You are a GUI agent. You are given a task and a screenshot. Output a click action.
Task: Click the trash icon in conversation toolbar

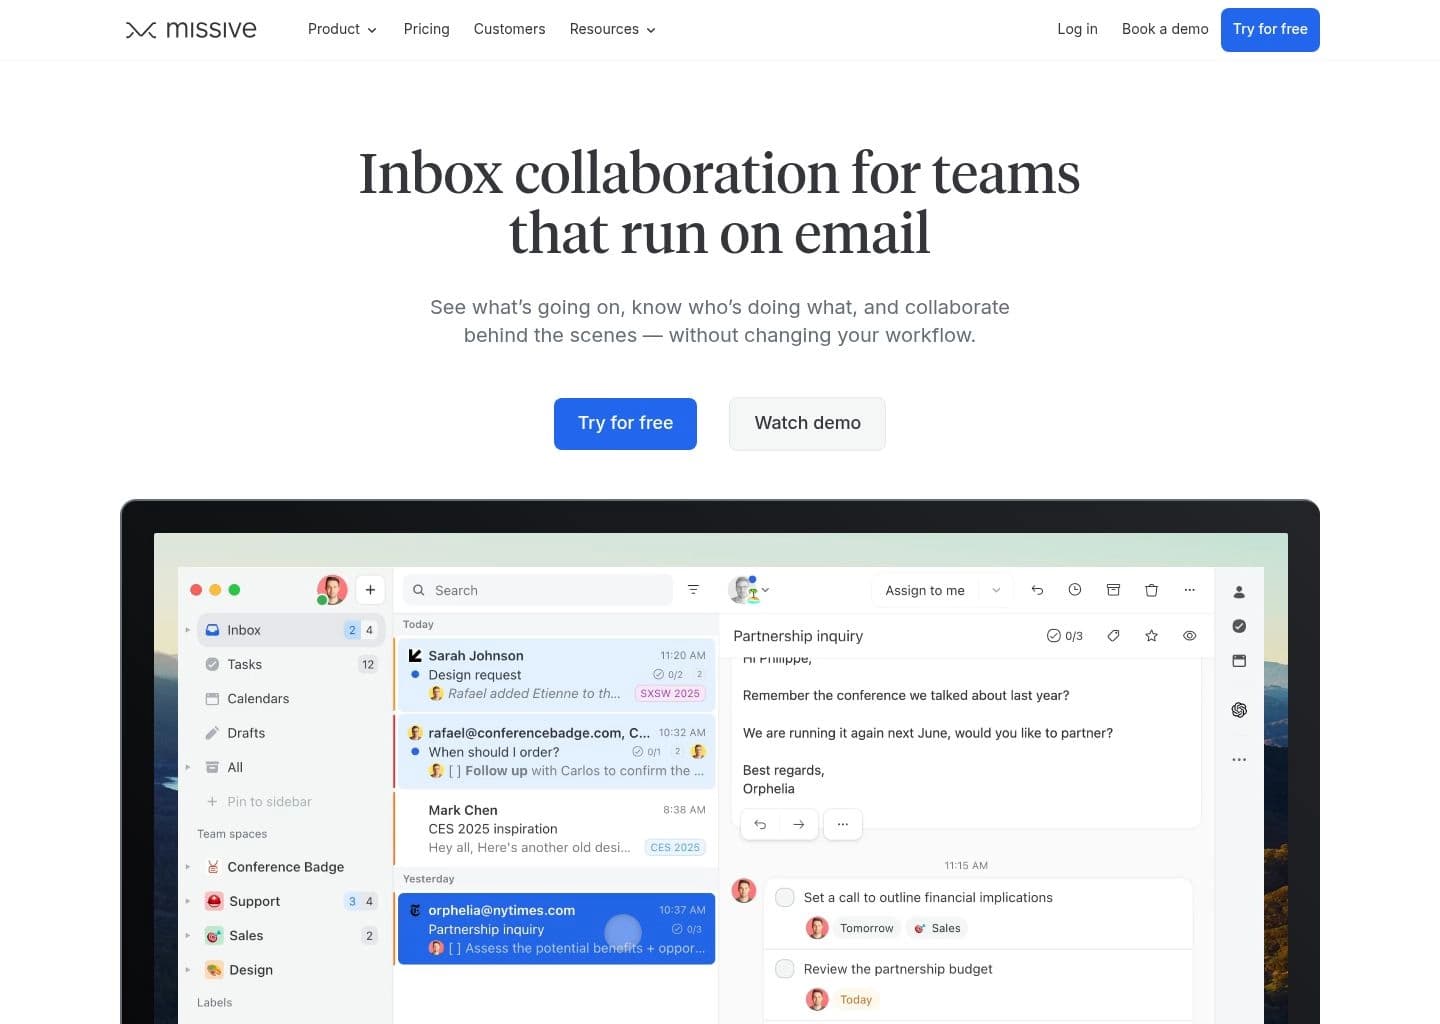(x=1151, y=590)
